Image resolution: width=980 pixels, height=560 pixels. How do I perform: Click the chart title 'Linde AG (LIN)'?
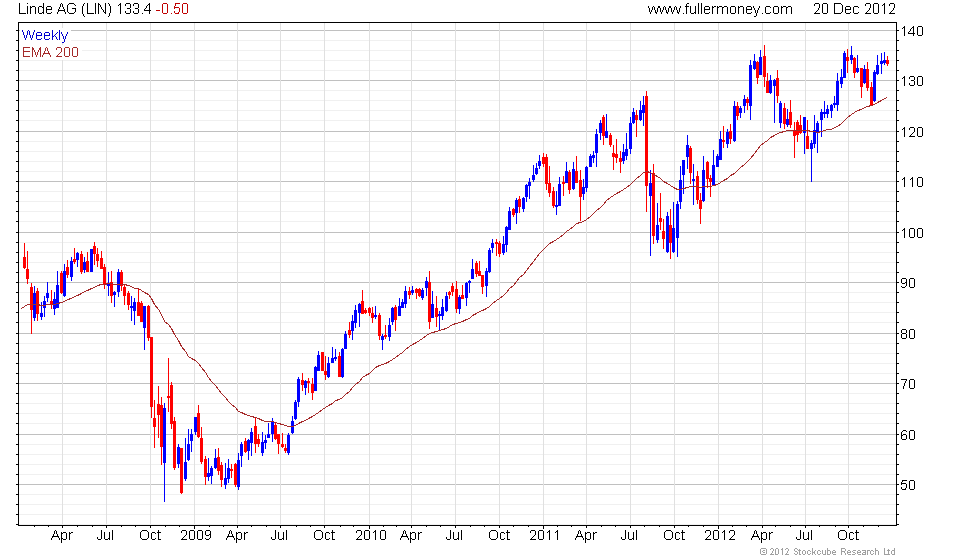[x=64, y=9]
